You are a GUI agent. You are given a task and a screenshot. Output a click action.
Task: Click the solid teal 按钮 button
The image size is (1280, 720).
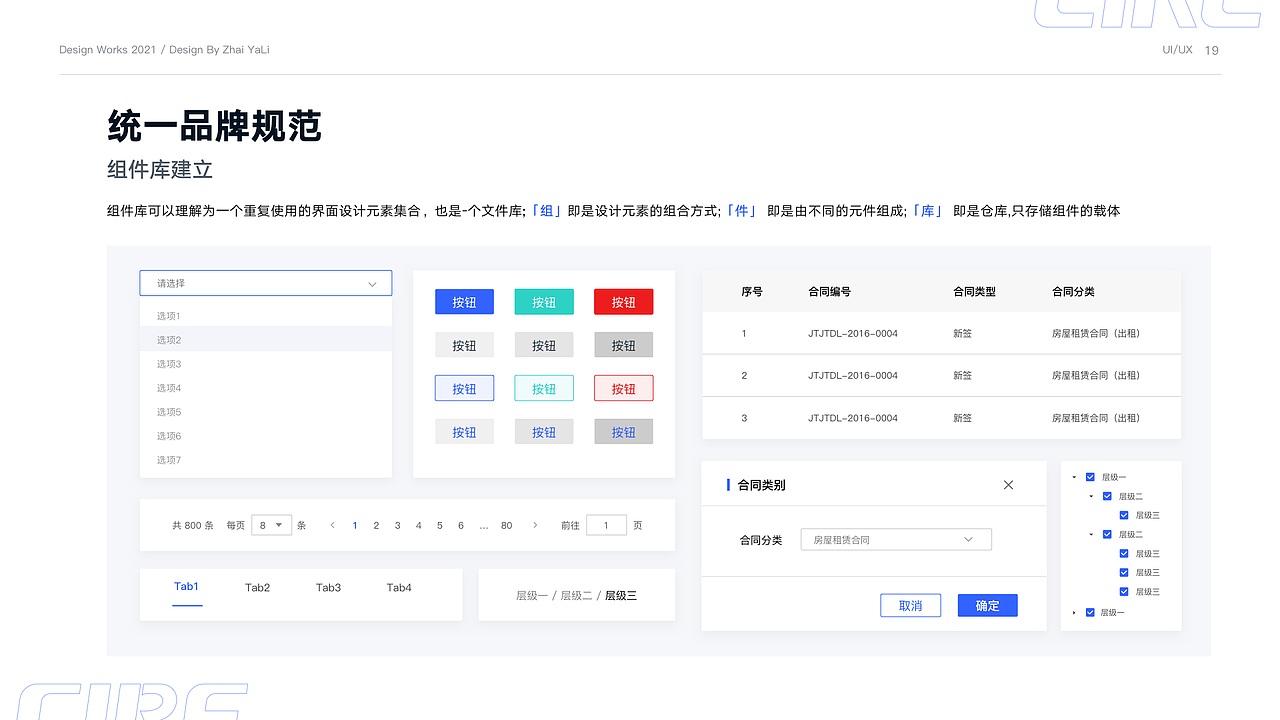click(x=544, y=302)
